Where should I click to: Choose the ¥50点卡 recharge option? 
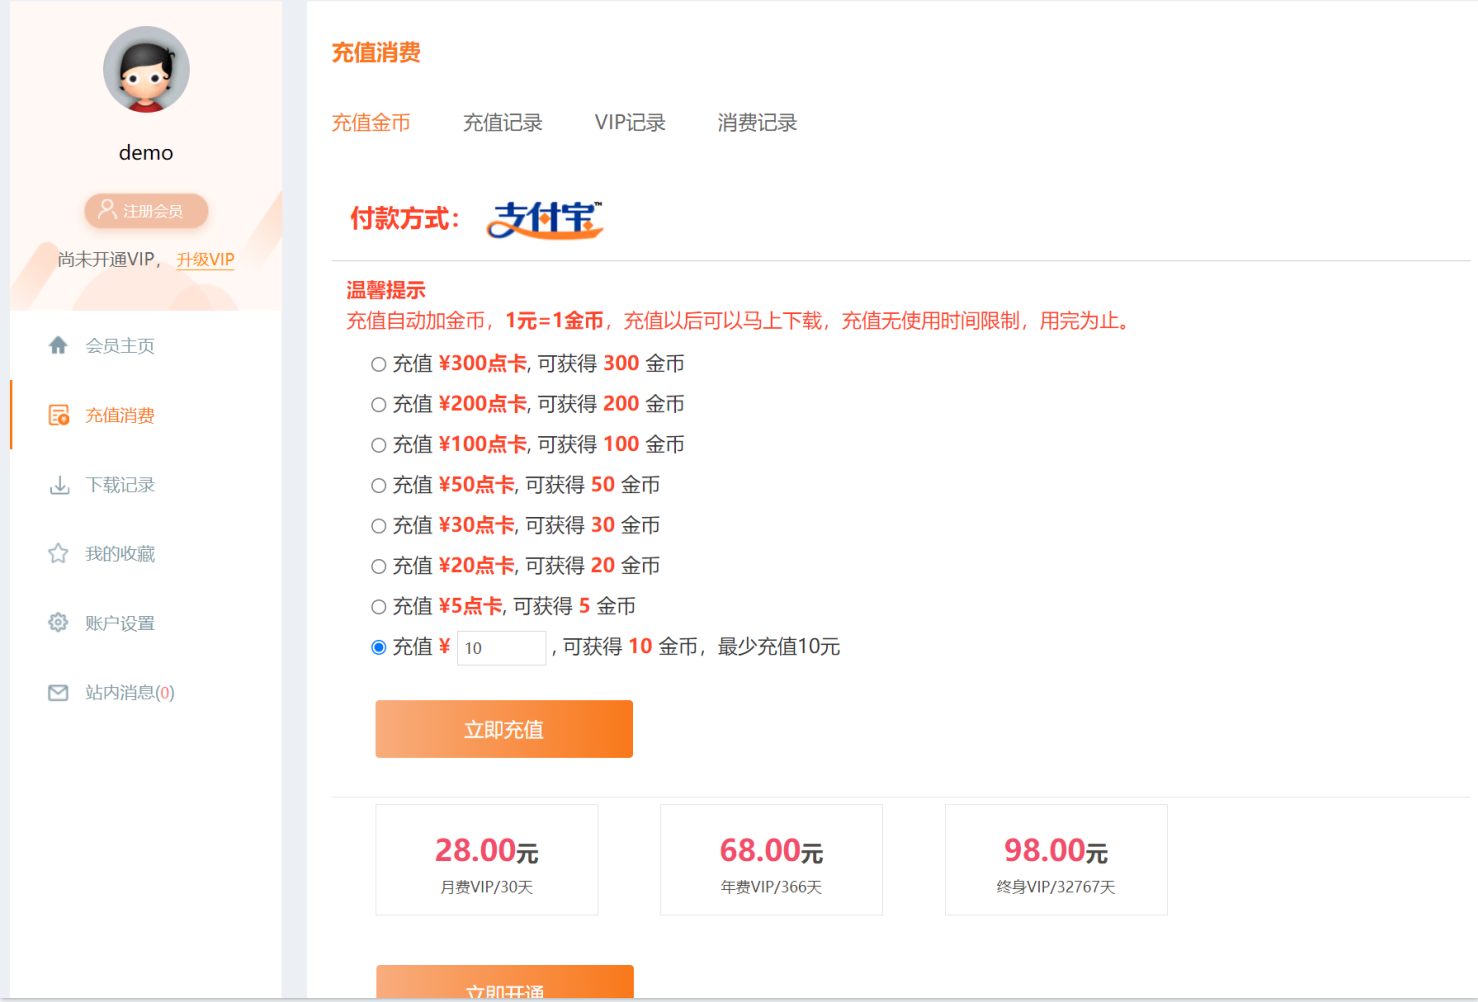pos(378,484)
